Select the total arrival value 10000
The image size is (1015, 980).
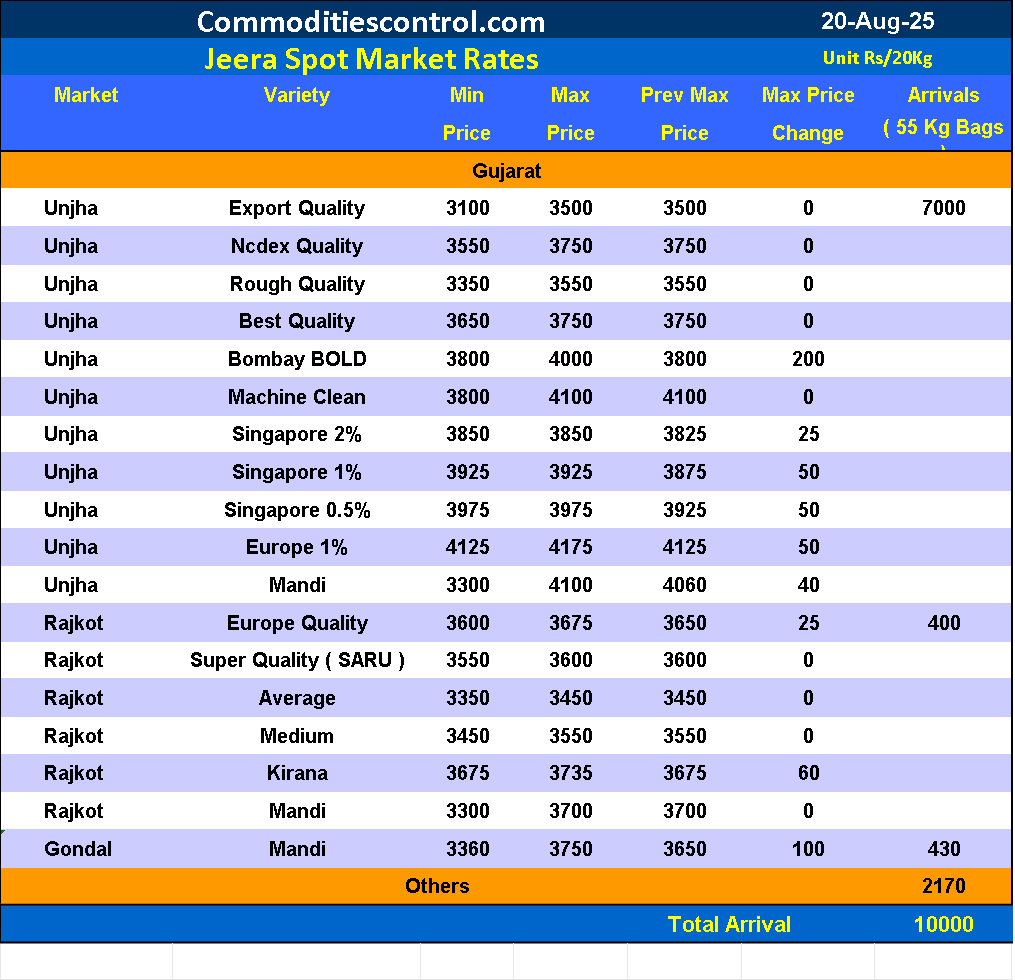click(943, 924)
